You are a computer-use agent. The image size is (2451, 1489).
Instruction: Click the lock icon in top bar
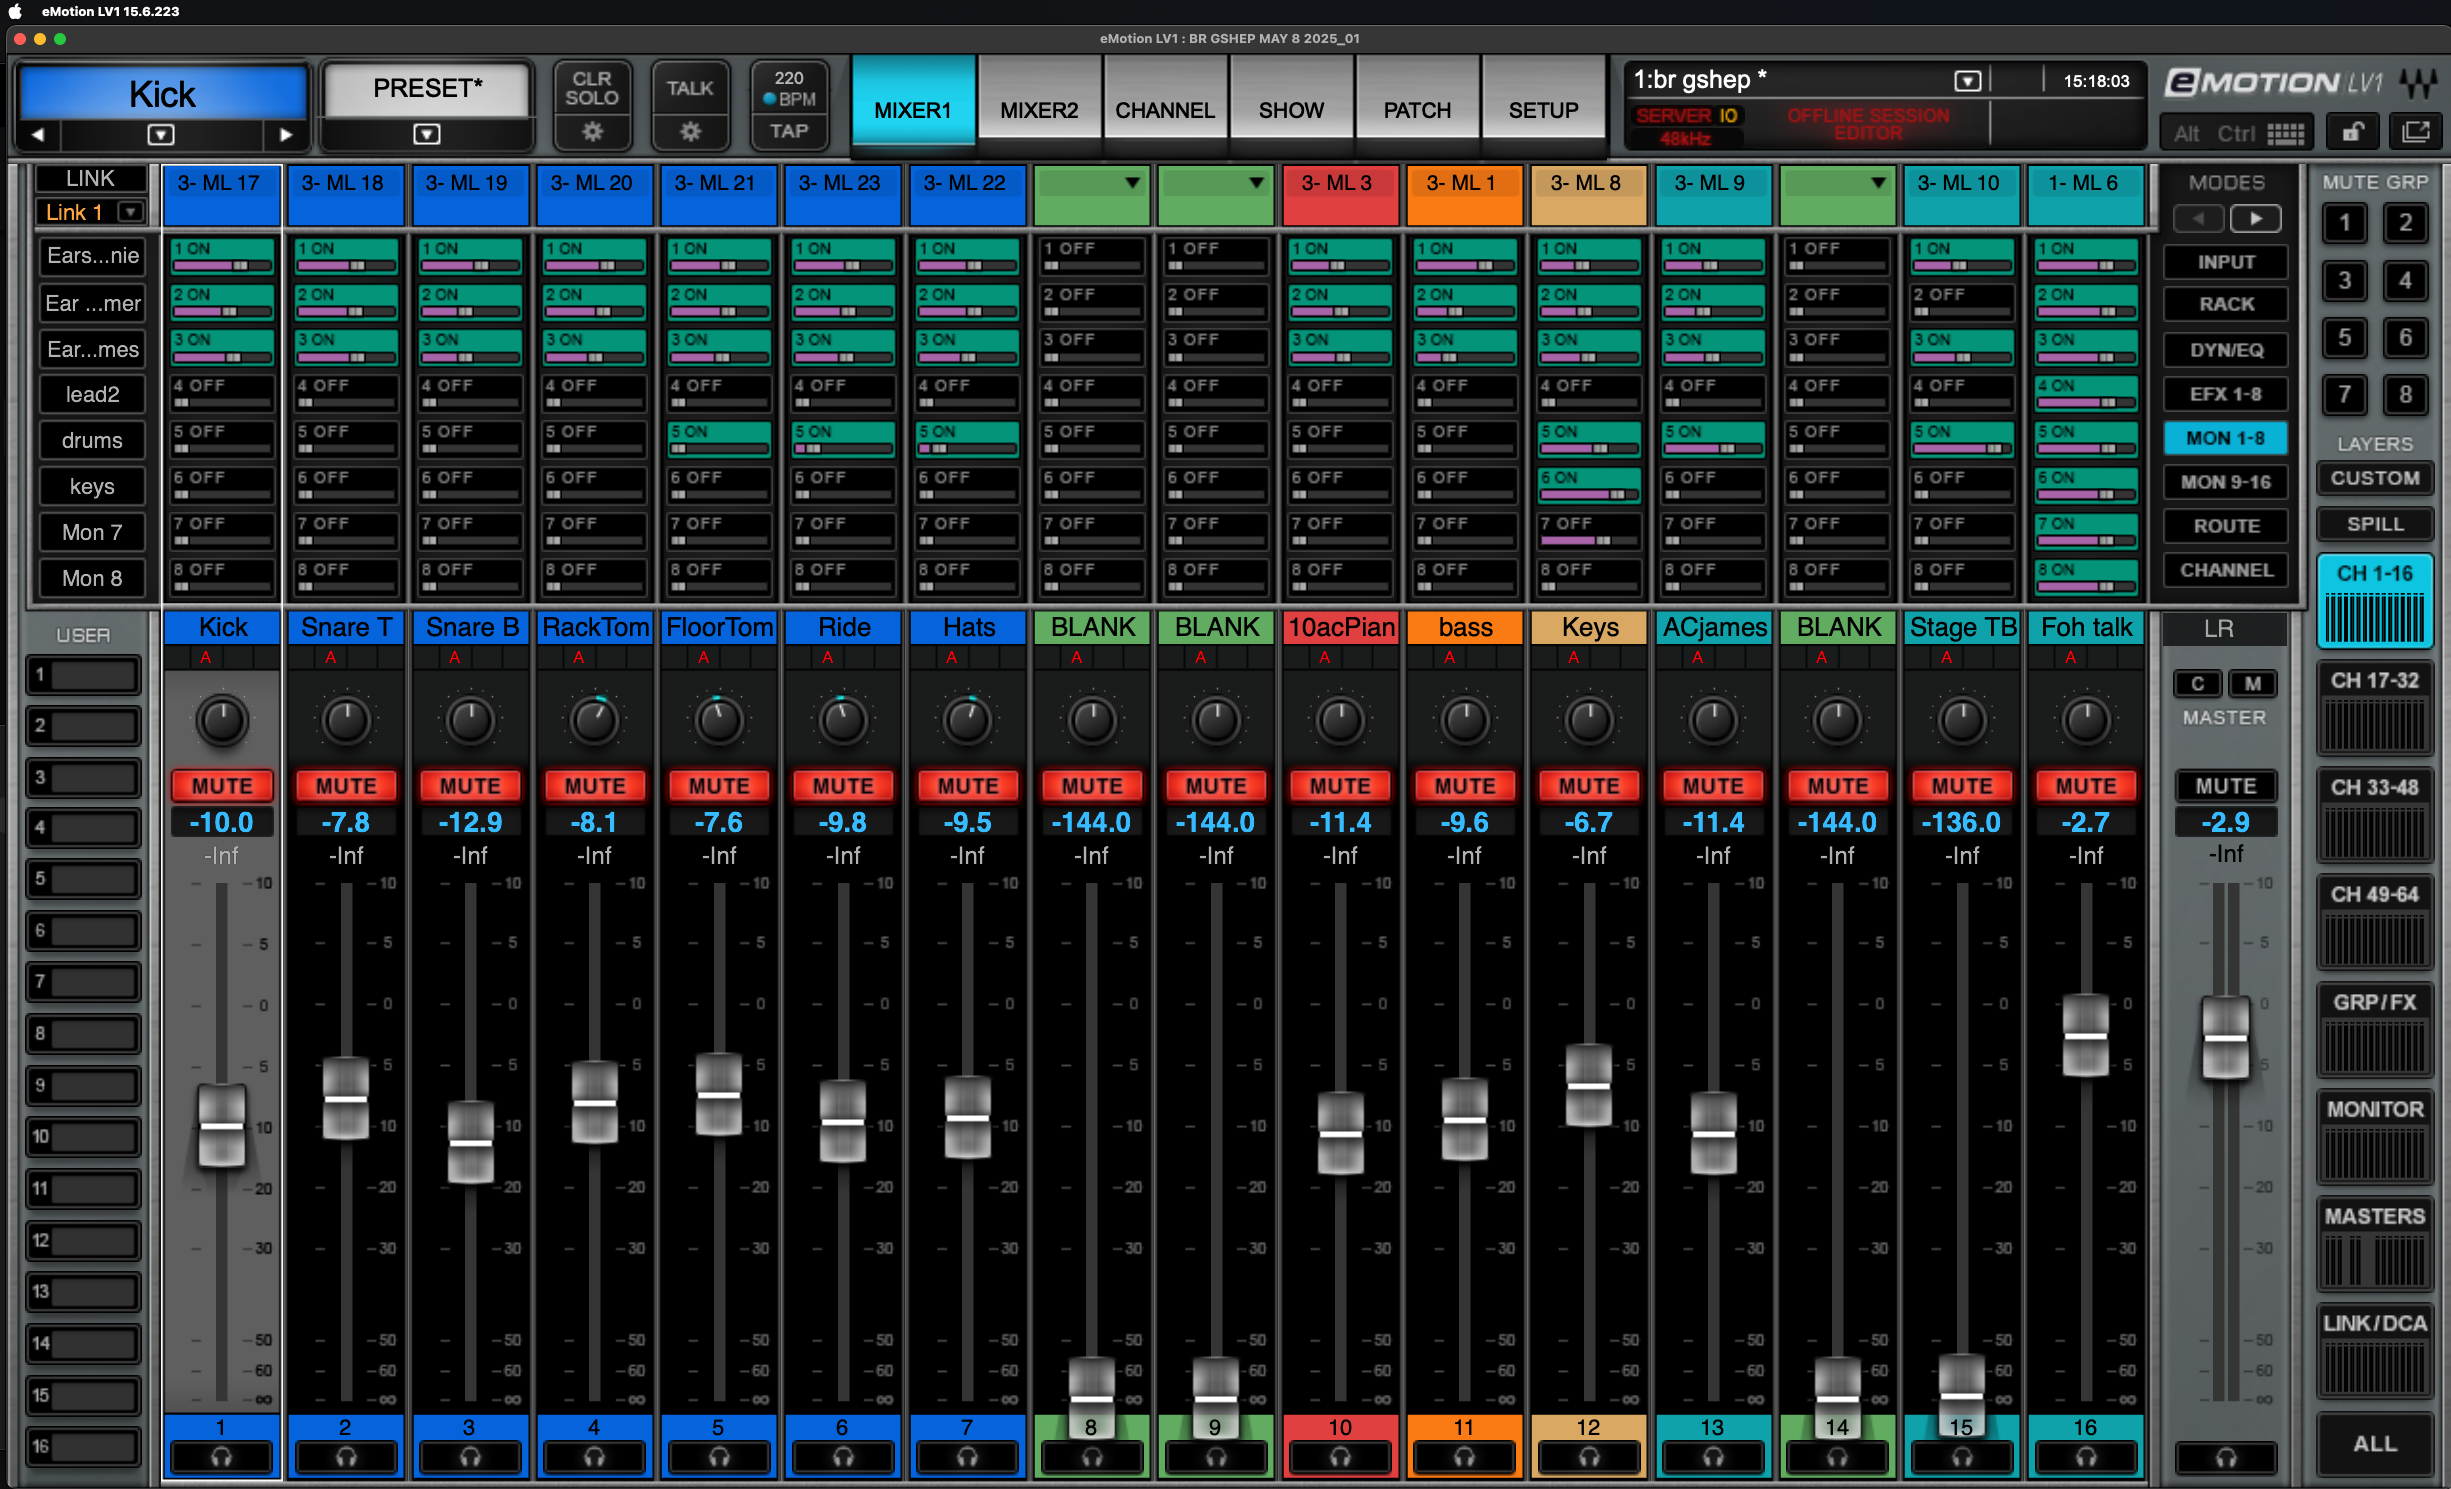(2352, 132)
